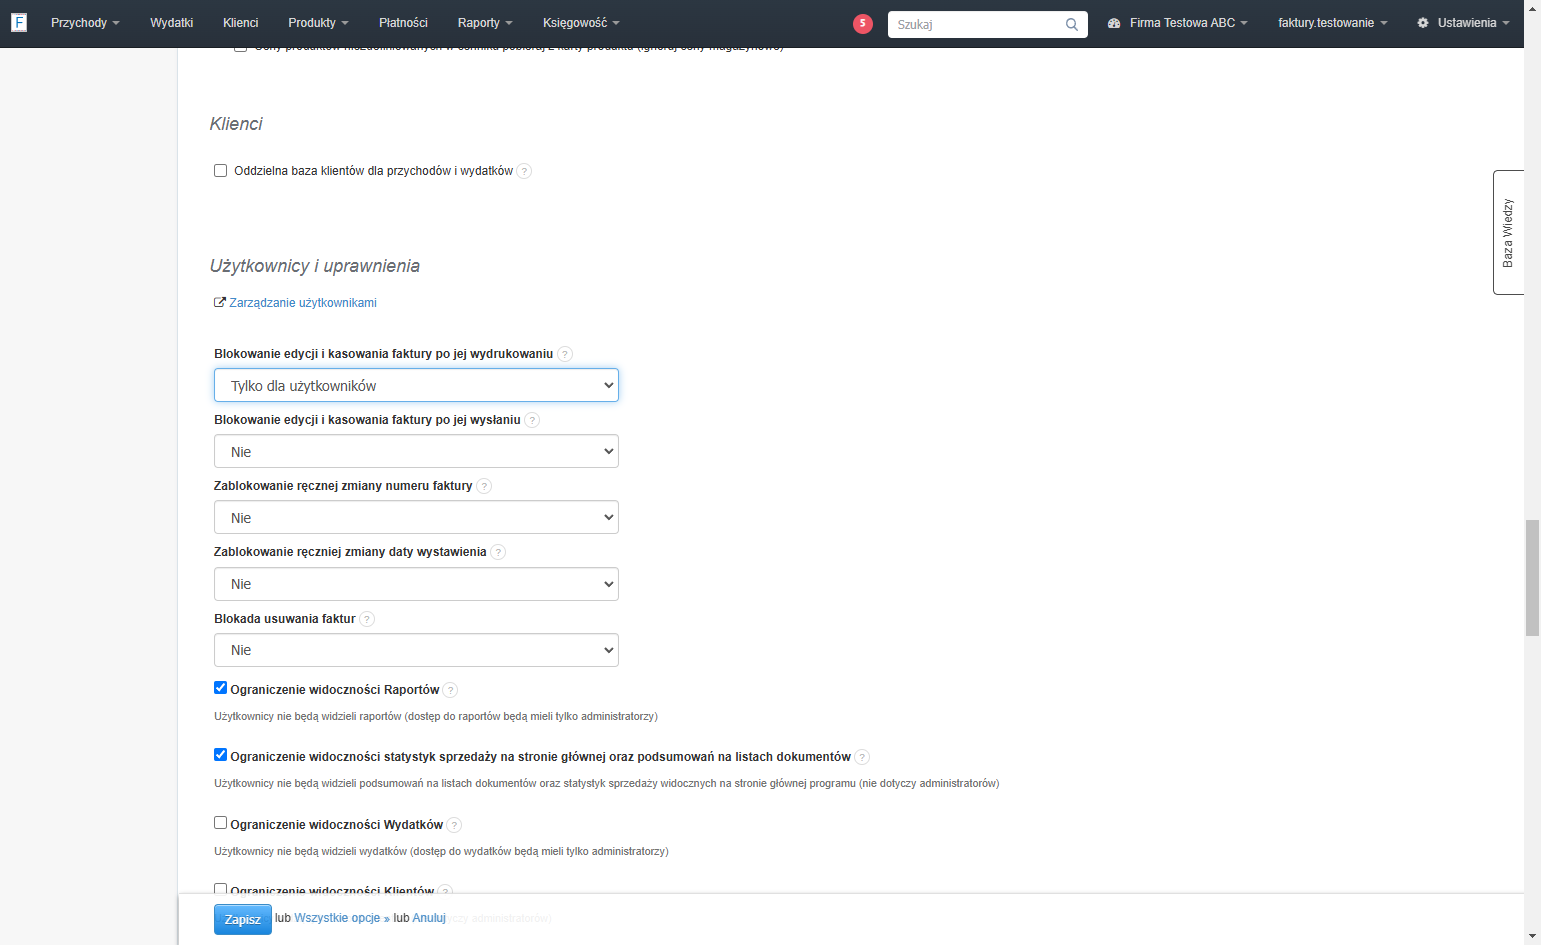
Task: Uncheck Ograniczenie widoczności Raportów
Action: coord(220,688)
